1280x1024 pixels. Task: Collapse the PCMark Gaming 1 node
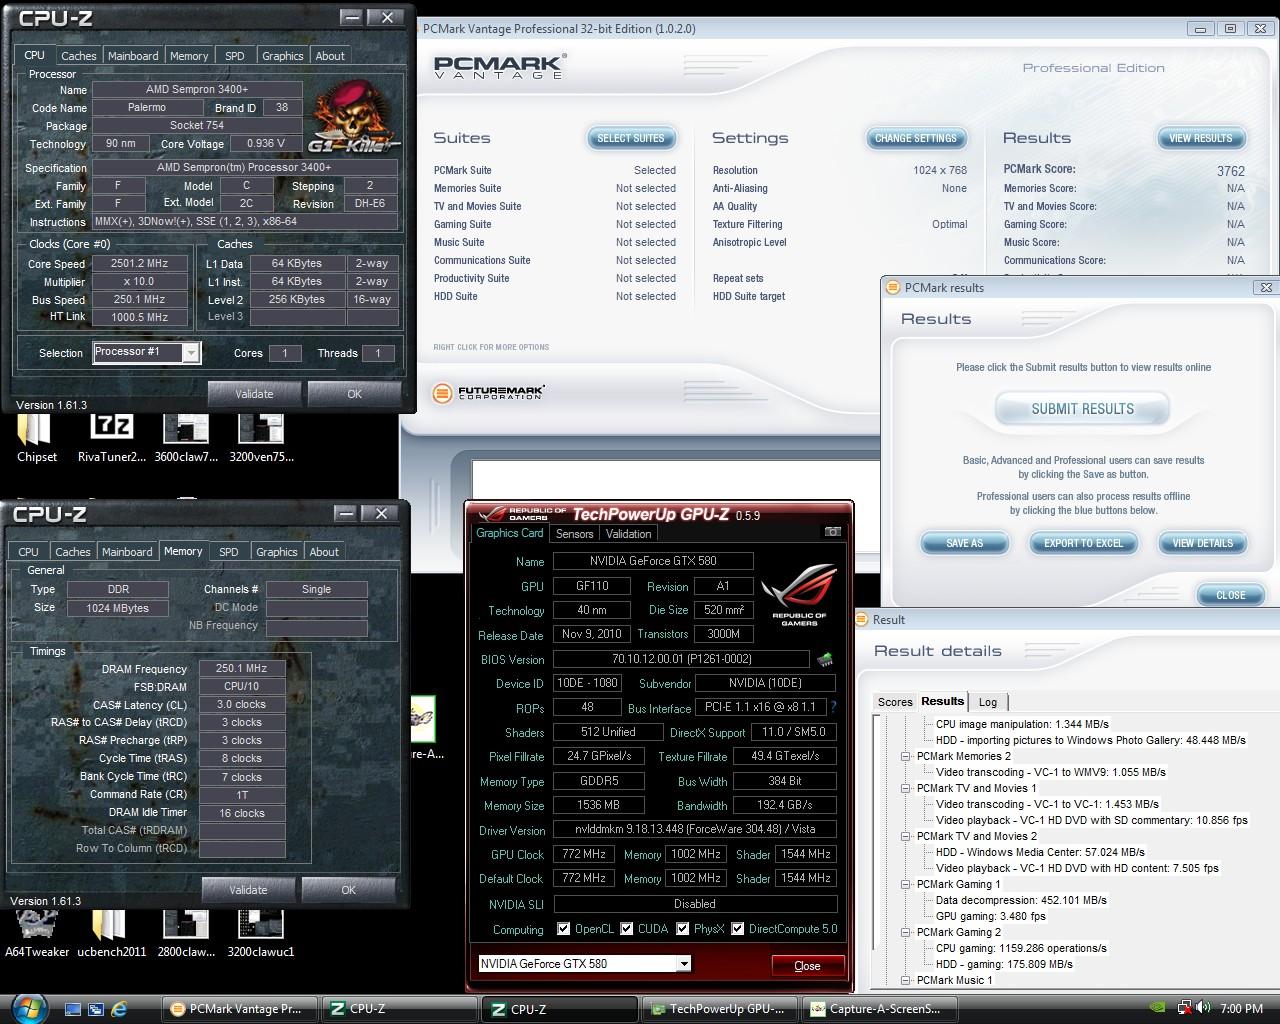coord(906,884)
